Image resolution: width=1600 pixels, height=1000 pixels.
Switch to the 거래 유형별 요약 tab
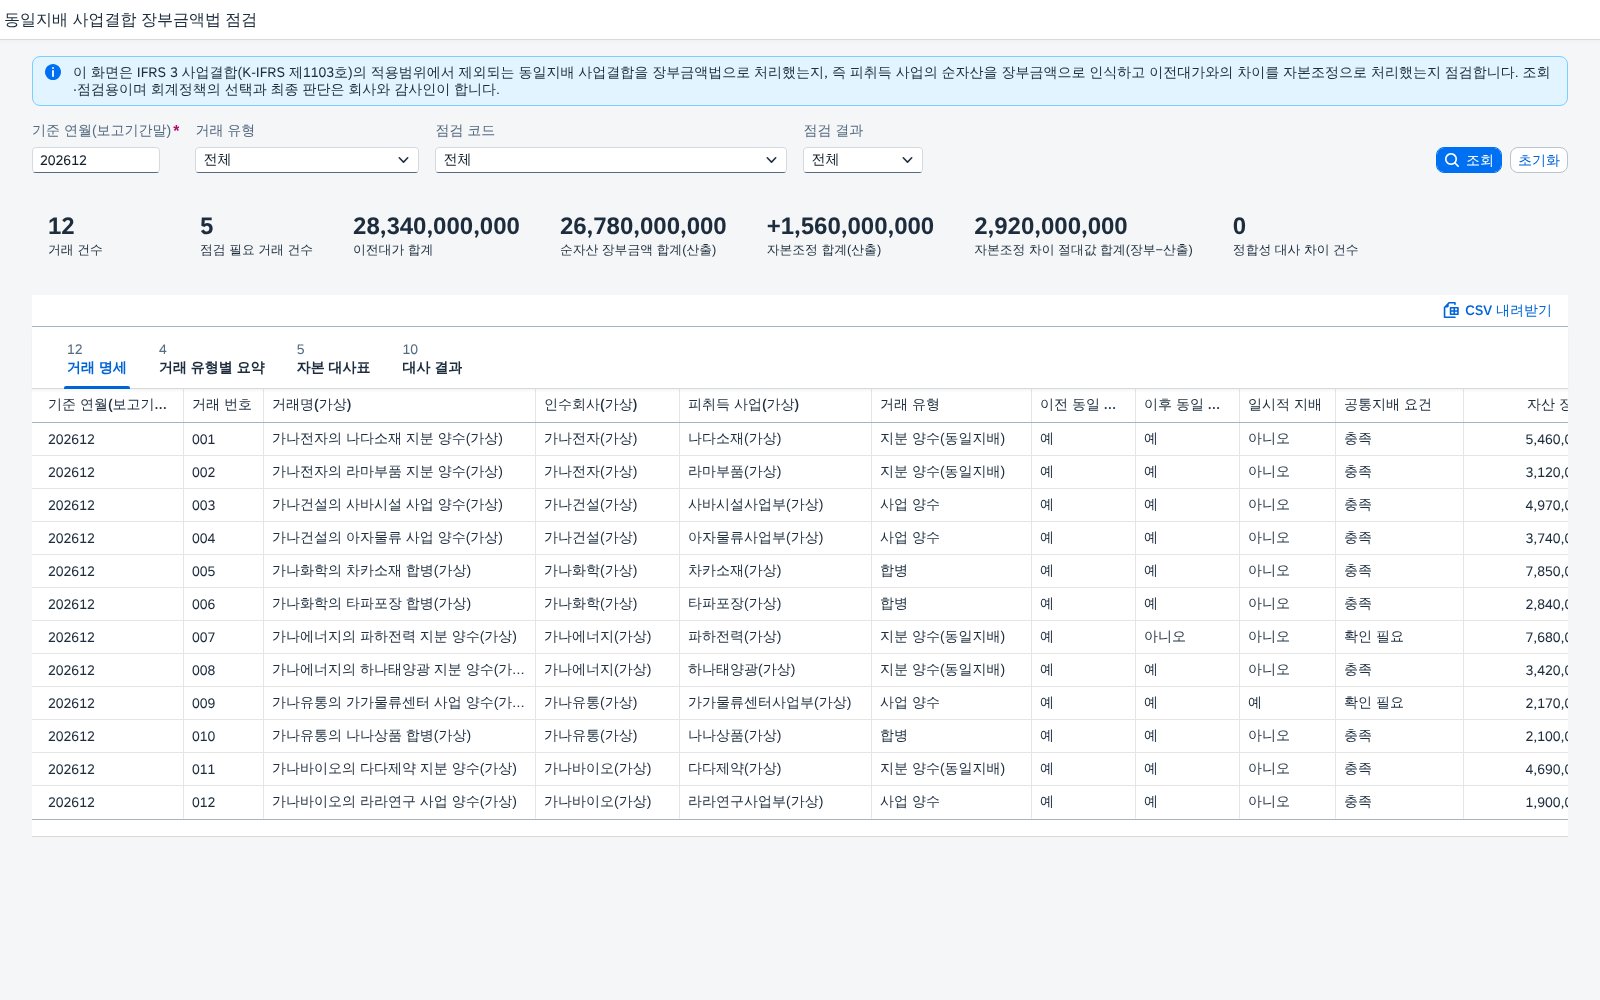(212, 360)
